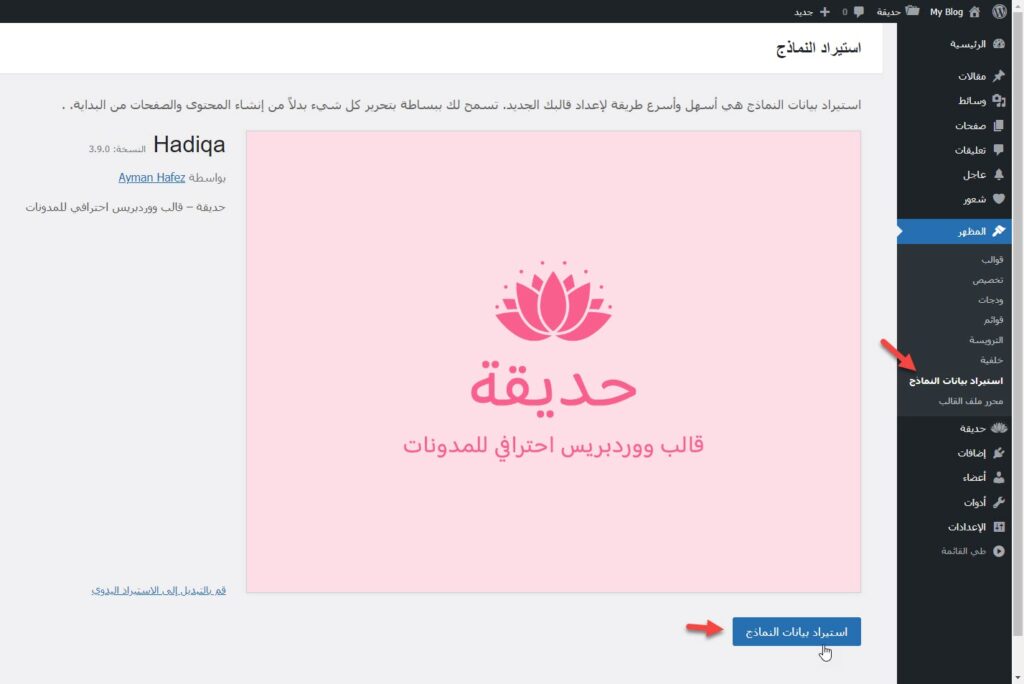Click the أعضاء user icon
The image size is (1024, 684).
999,478
